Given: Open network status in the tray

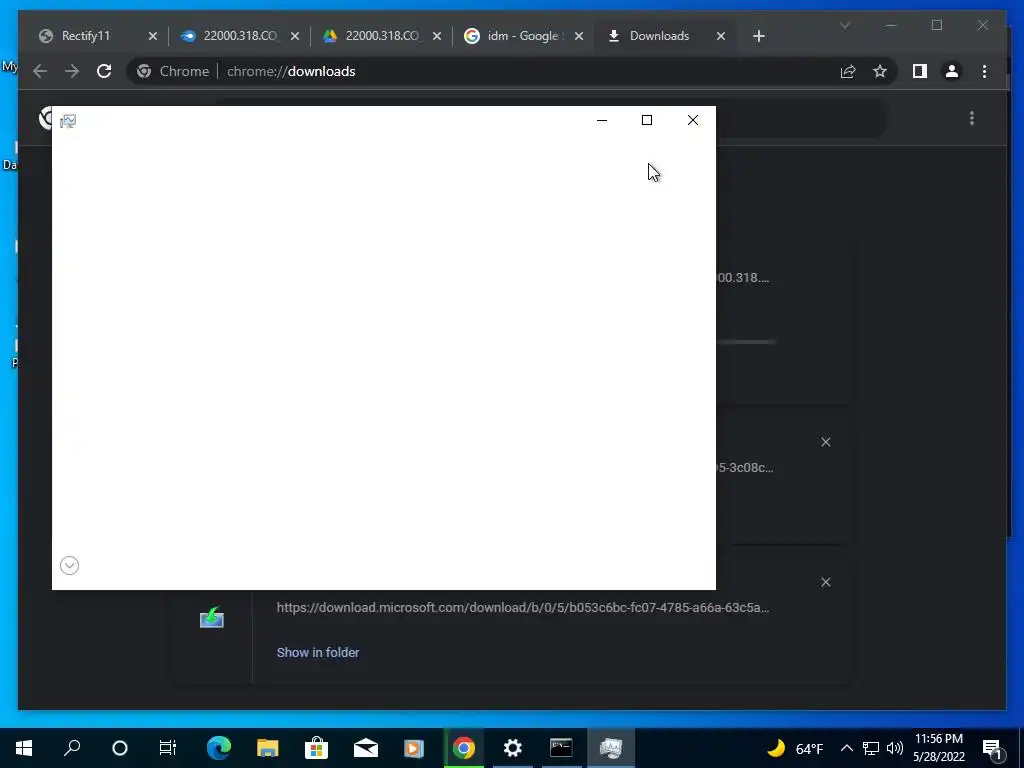Looking at the screenshot, I should (871, 748).
